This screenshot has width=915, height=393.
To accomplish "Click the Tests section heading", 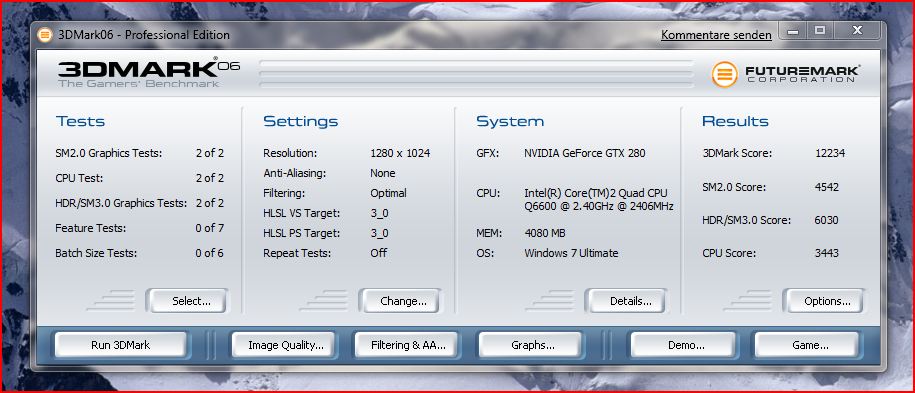I will pos(80,121).
